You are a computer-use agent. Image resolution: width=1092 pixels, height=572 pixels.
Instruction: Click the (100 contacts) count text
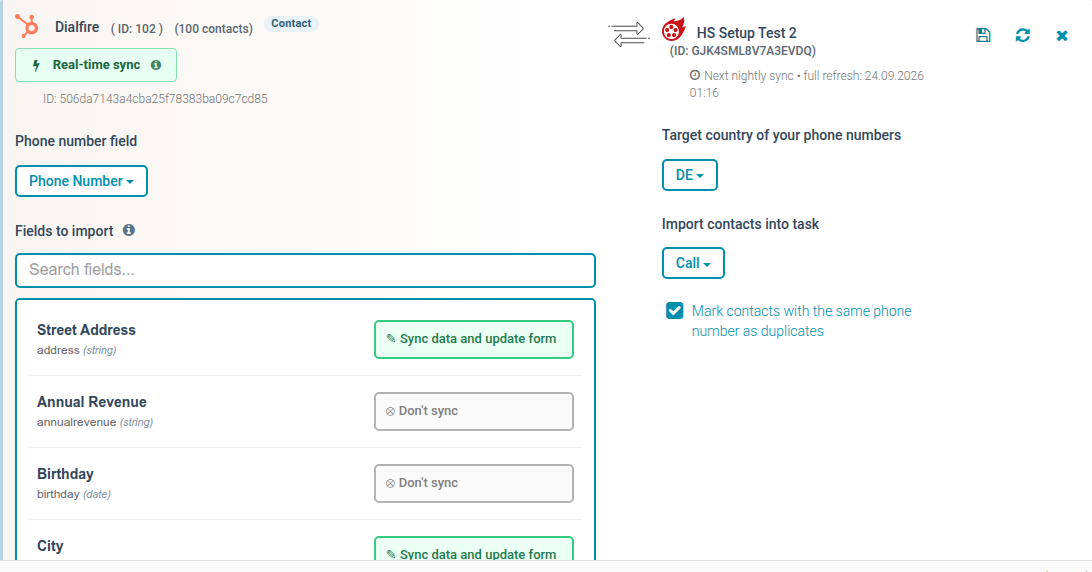[214, 29]
